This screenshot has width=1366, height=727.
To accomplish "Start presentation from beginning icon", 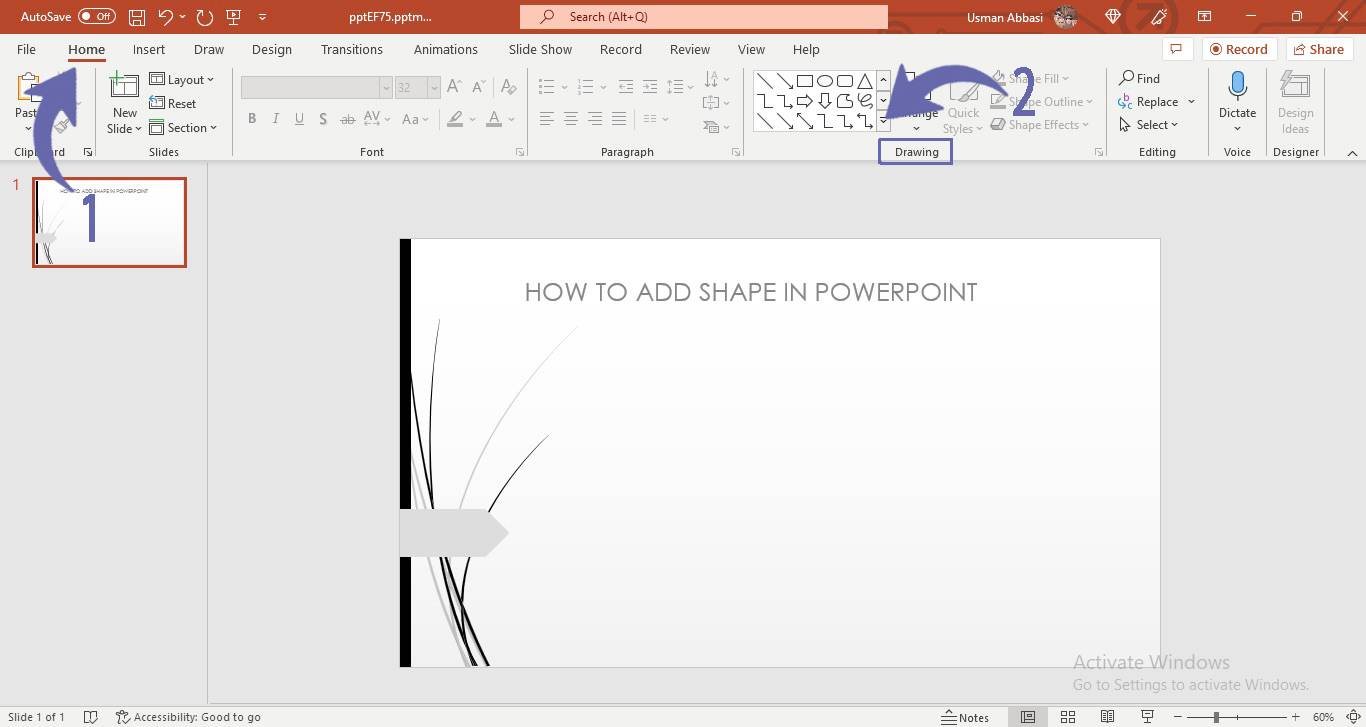I will pyautogui.click(x=234, y=17).
